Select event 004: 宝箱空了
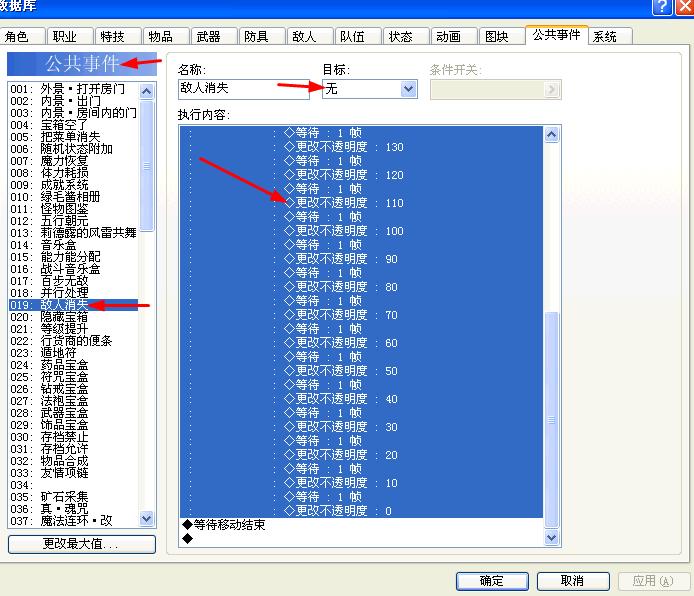The height and width of the screenshot is (596, 694). tap(73, 125)
